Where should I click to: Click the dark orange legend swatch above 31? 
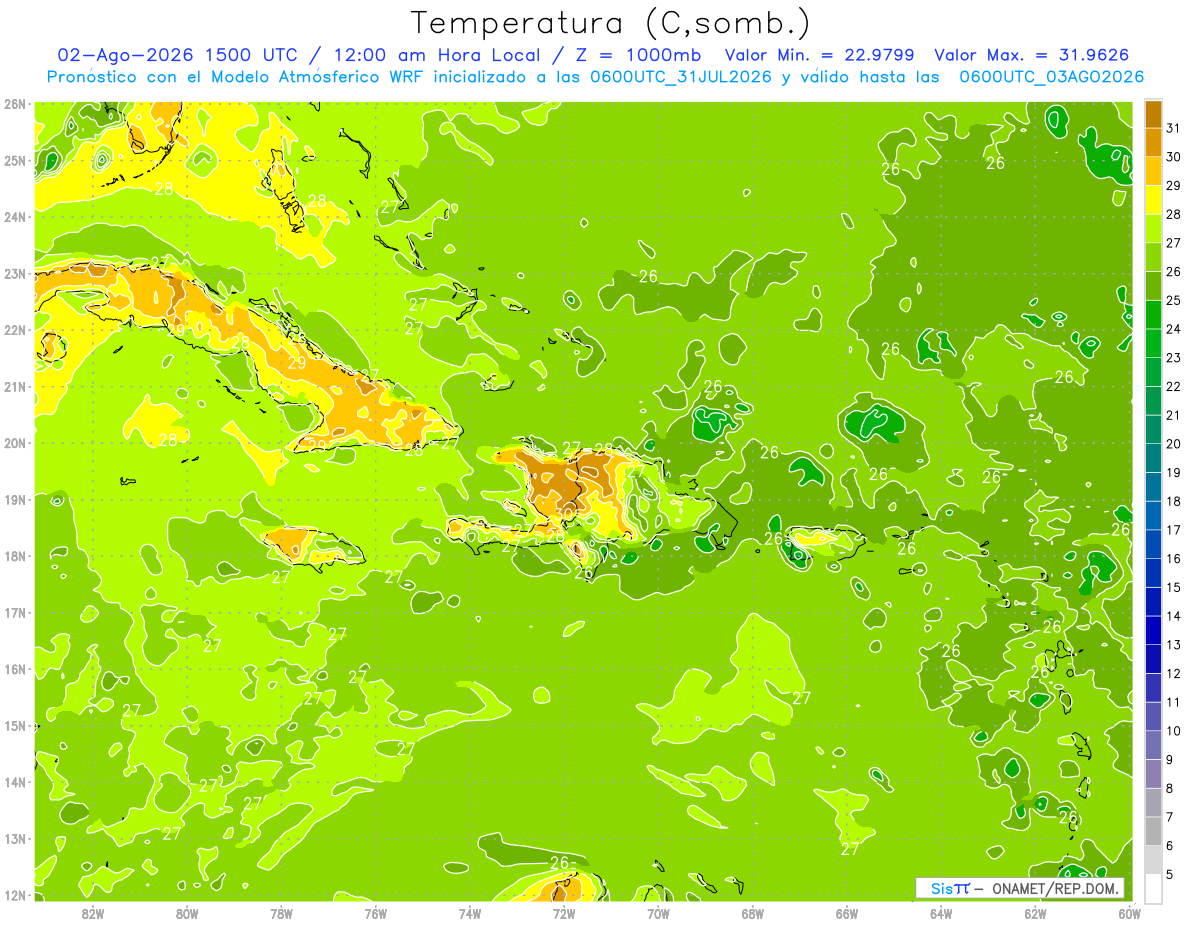[1154, 114]
